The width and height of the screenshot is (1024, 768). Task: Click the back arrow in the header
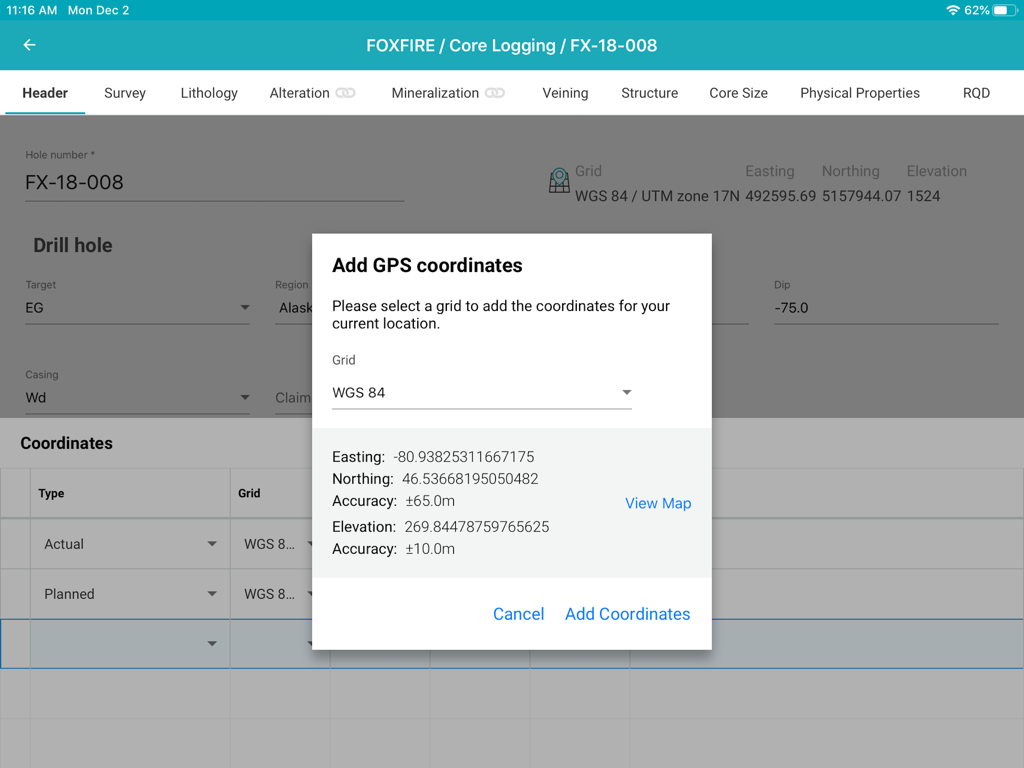coord(28,45)
